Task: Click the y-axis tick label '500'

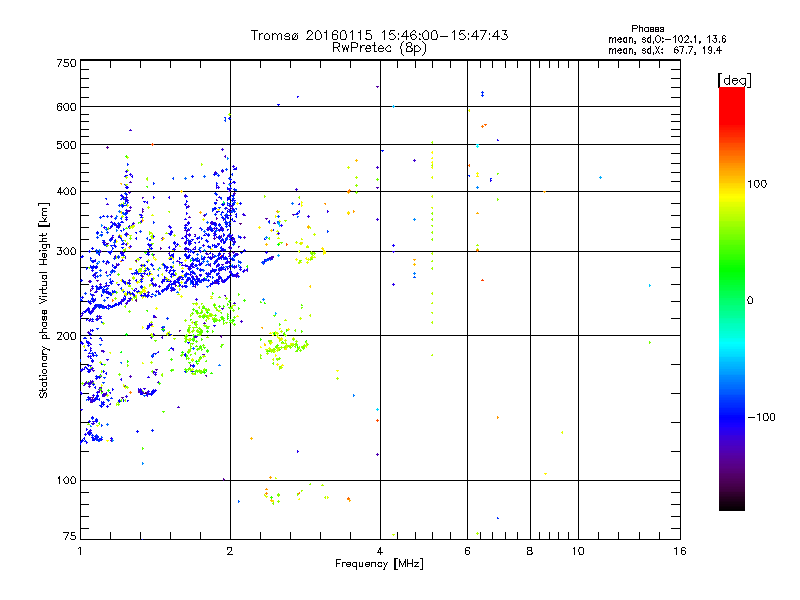Action: (66, 145)
